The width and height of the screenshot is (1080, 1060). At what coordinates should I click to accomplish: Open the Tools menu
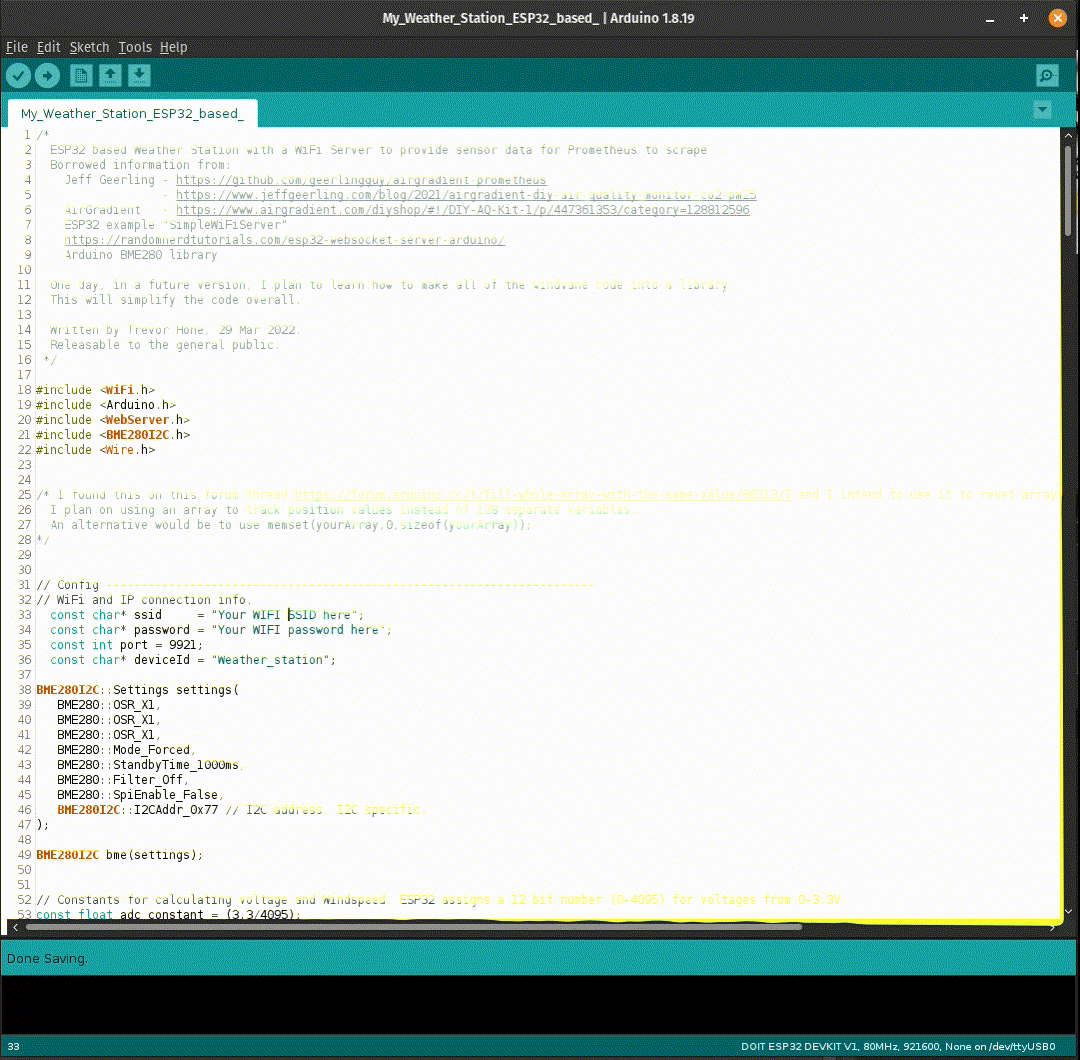tap(135, 47)
